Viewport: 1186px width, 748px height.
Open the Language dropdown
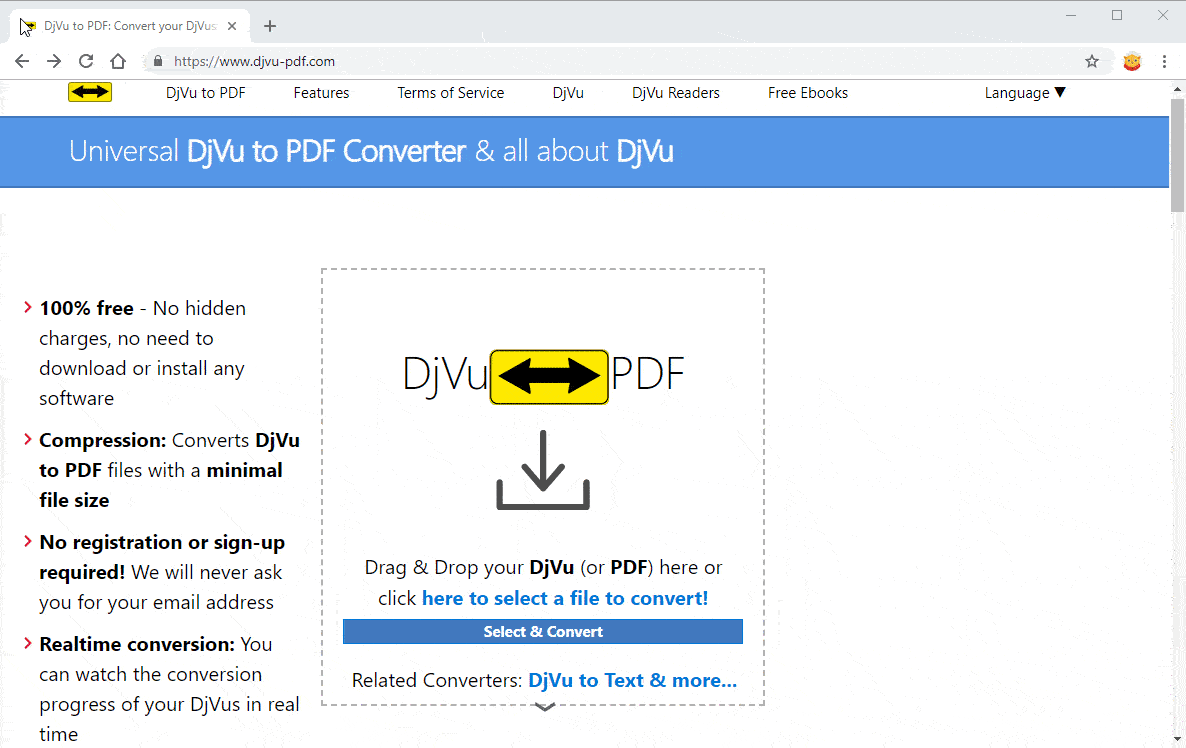point(1024,92)
